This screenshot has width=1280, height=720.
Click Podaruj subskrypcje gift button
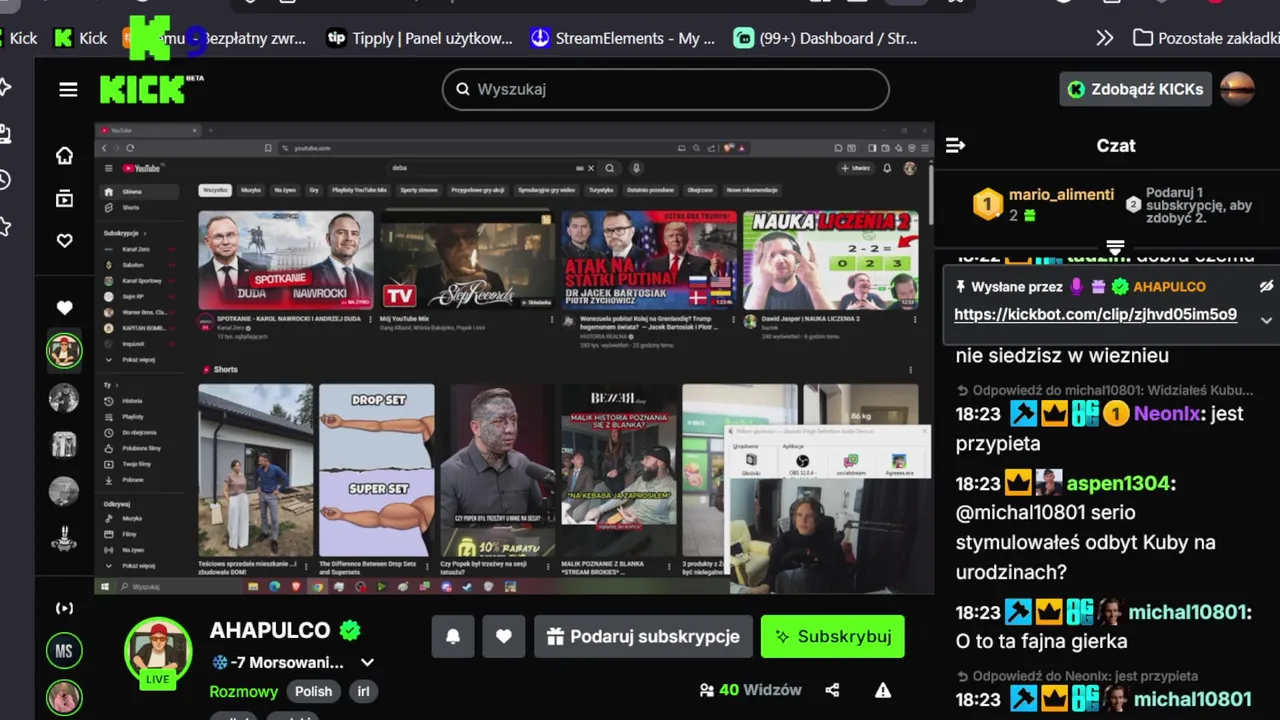pos(642,636)
